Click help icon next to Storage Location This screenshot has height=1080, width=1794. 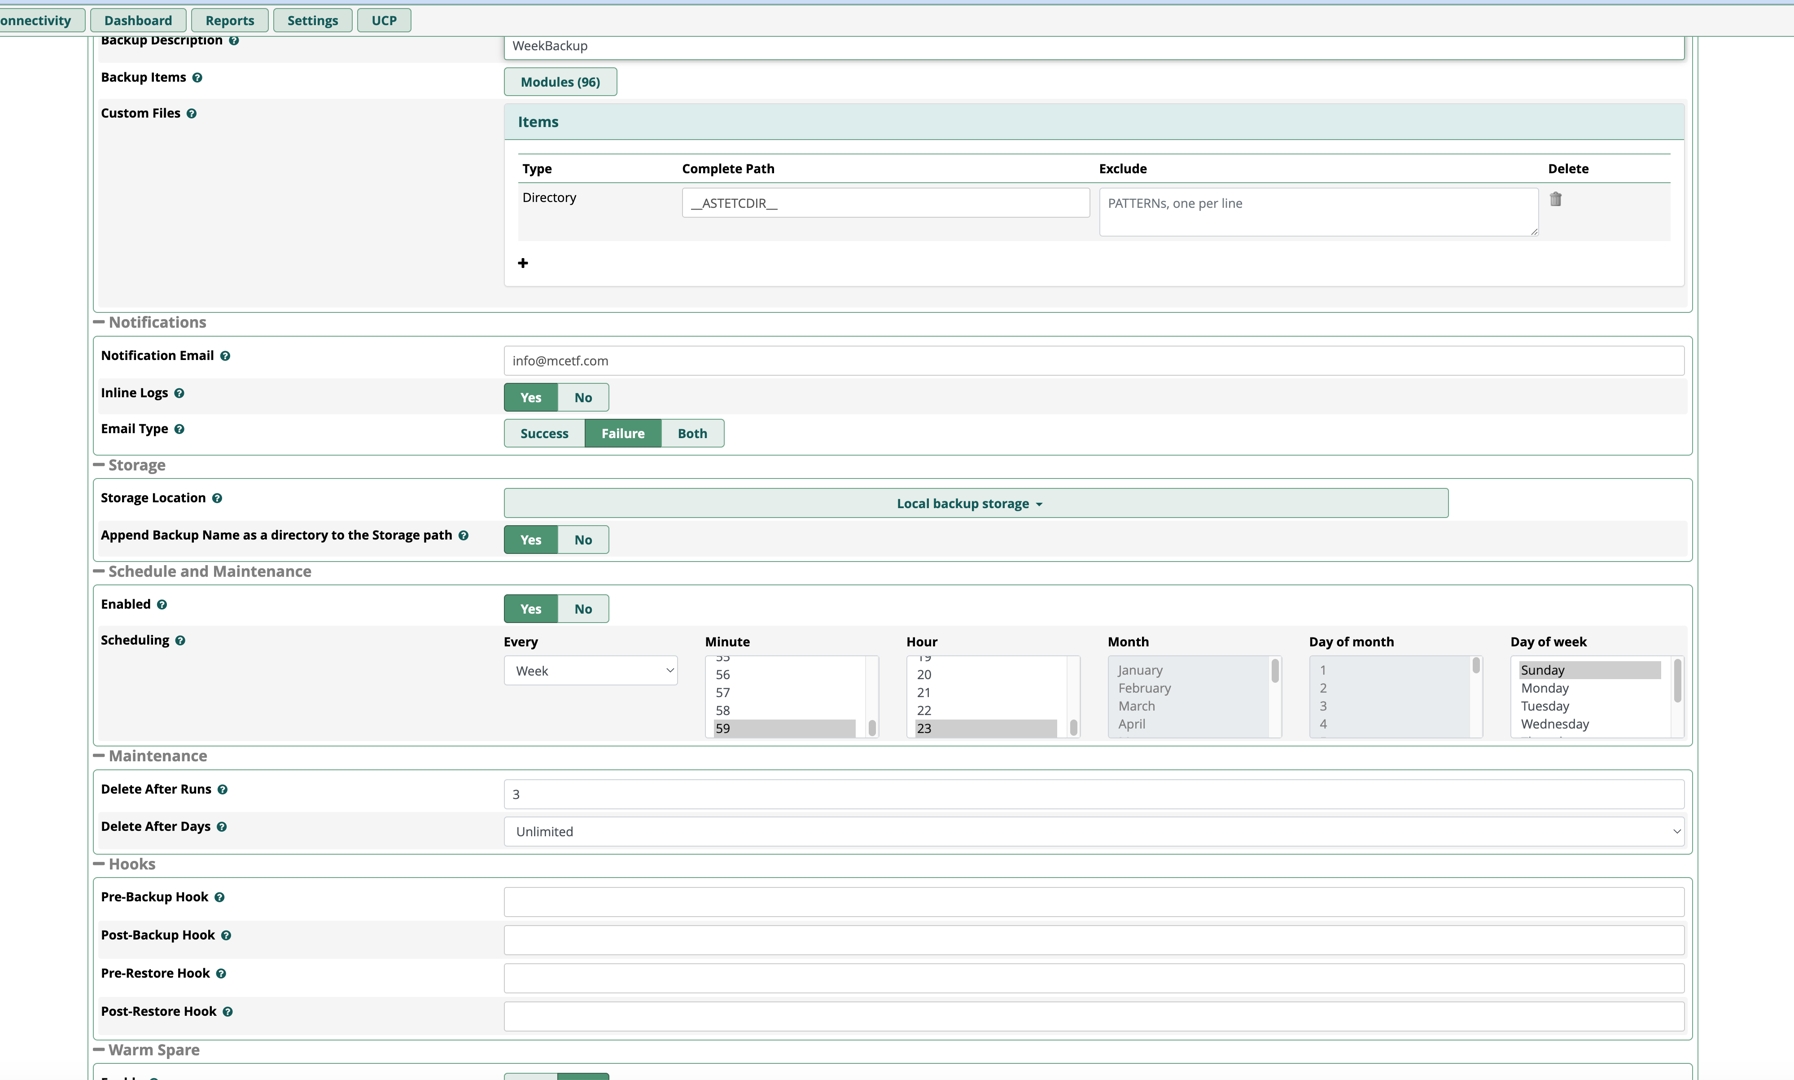[x=217, y=498]
